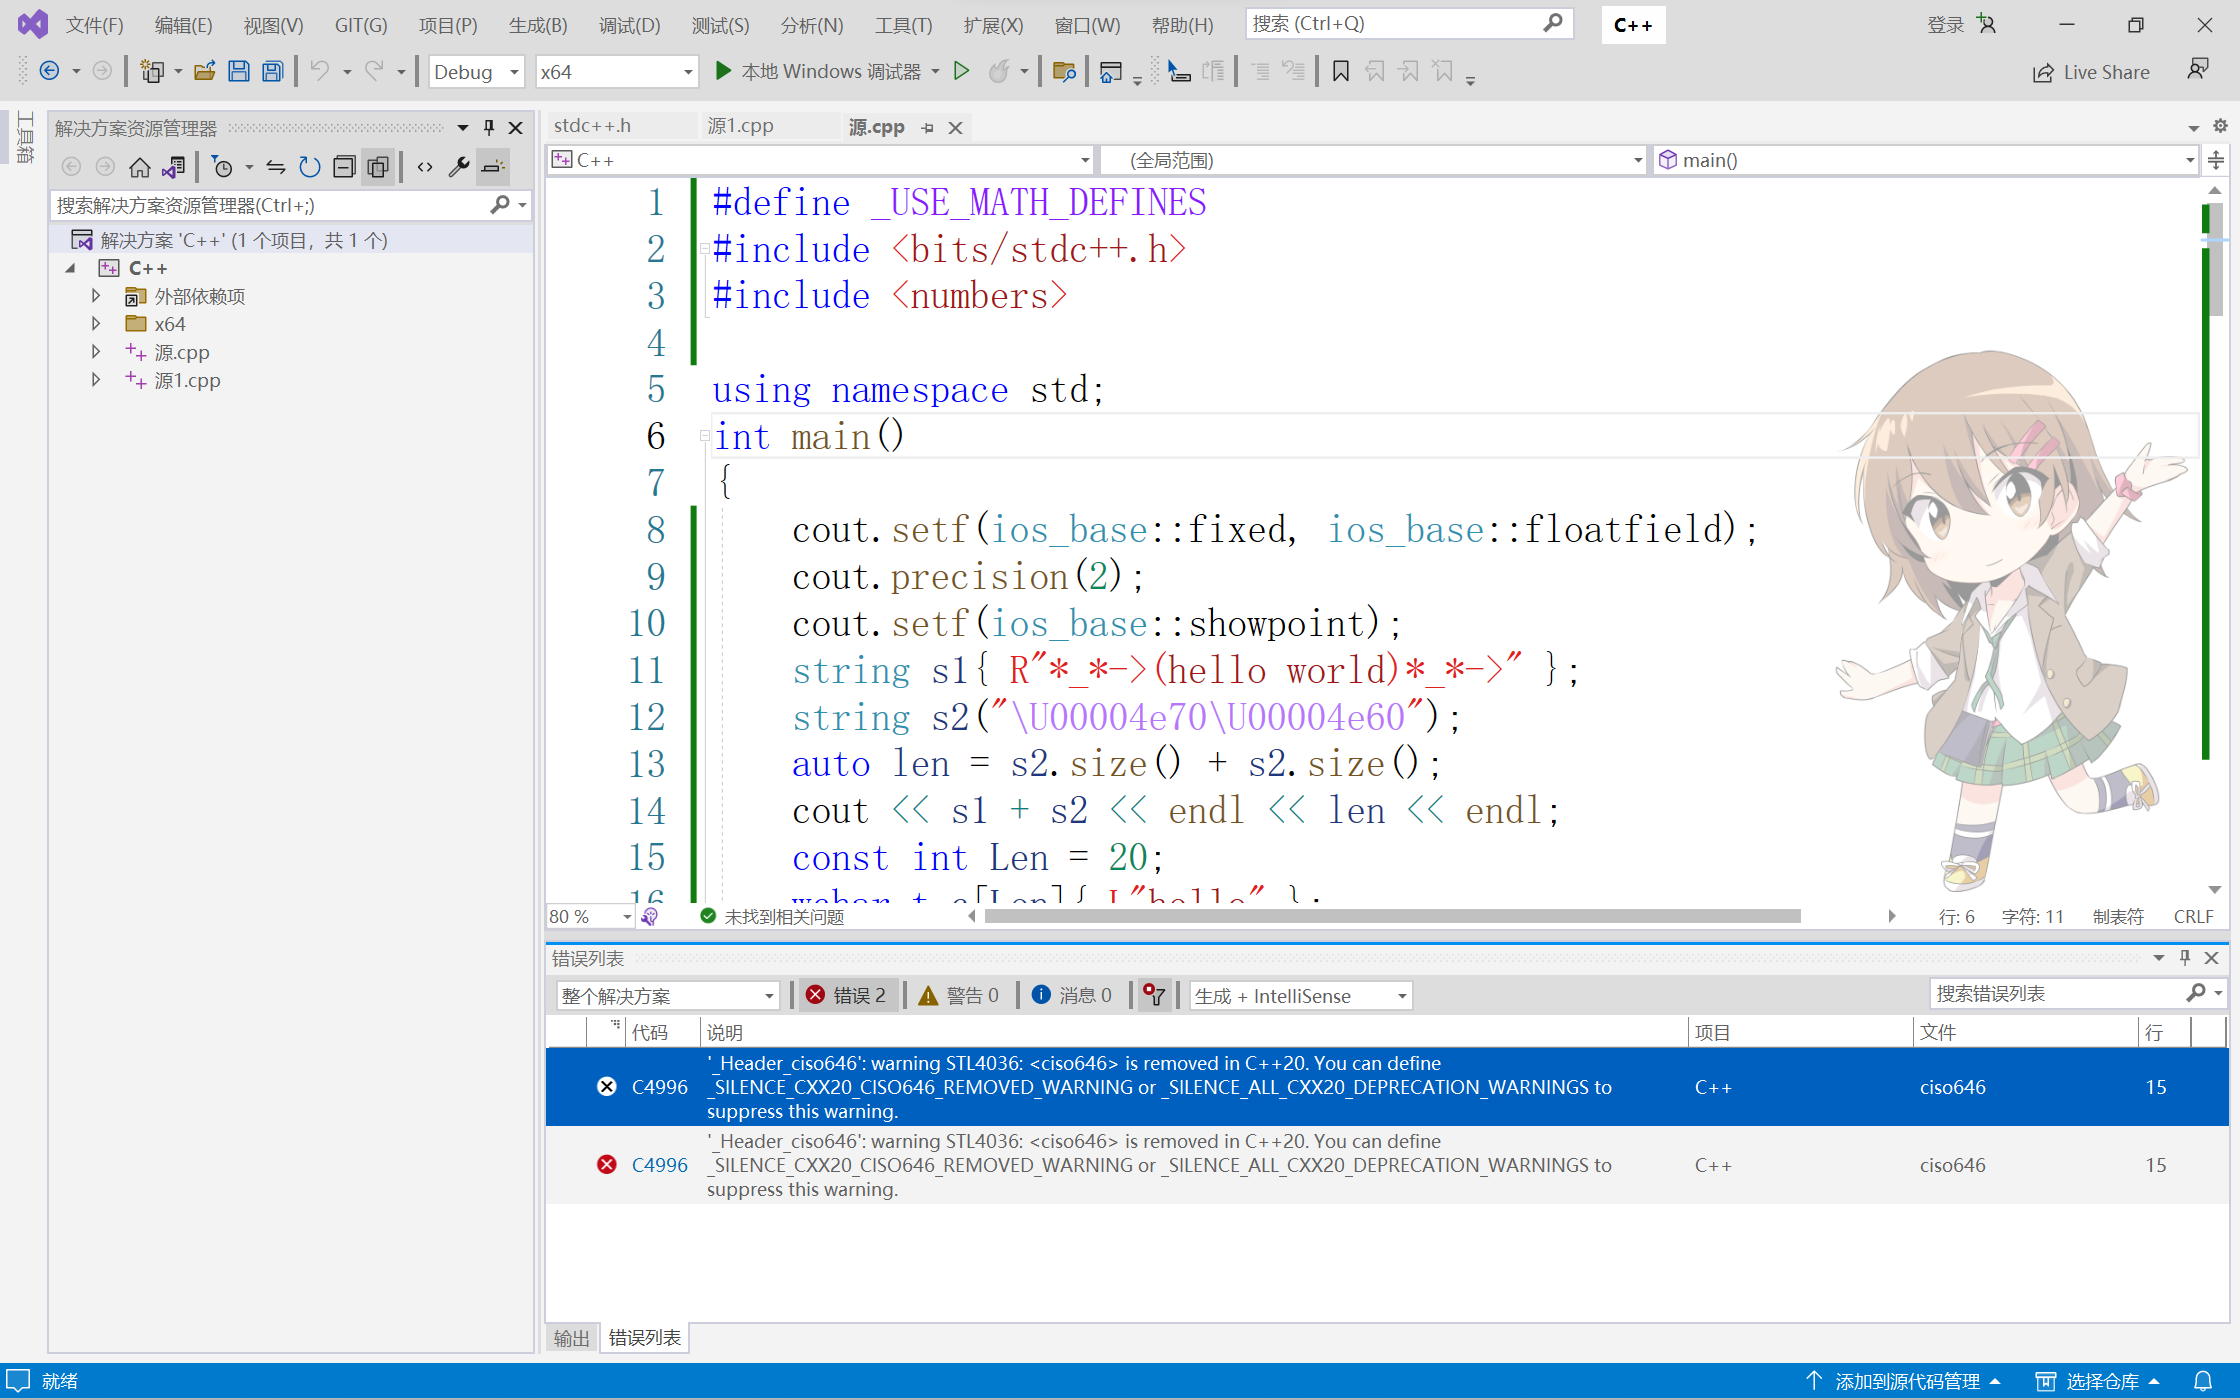Open the x64 platform dropdown
Screen dimensions: 2240x1400
[616, 72]
